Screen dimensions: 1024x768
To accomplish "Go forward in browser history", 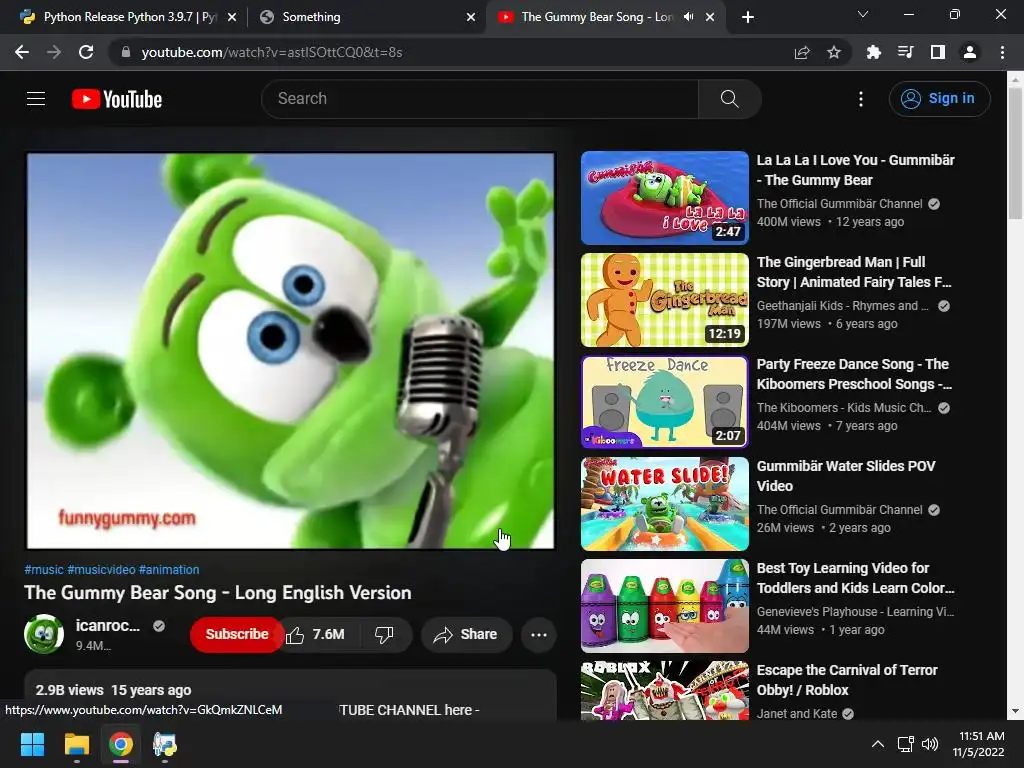I will pos(54,52).
